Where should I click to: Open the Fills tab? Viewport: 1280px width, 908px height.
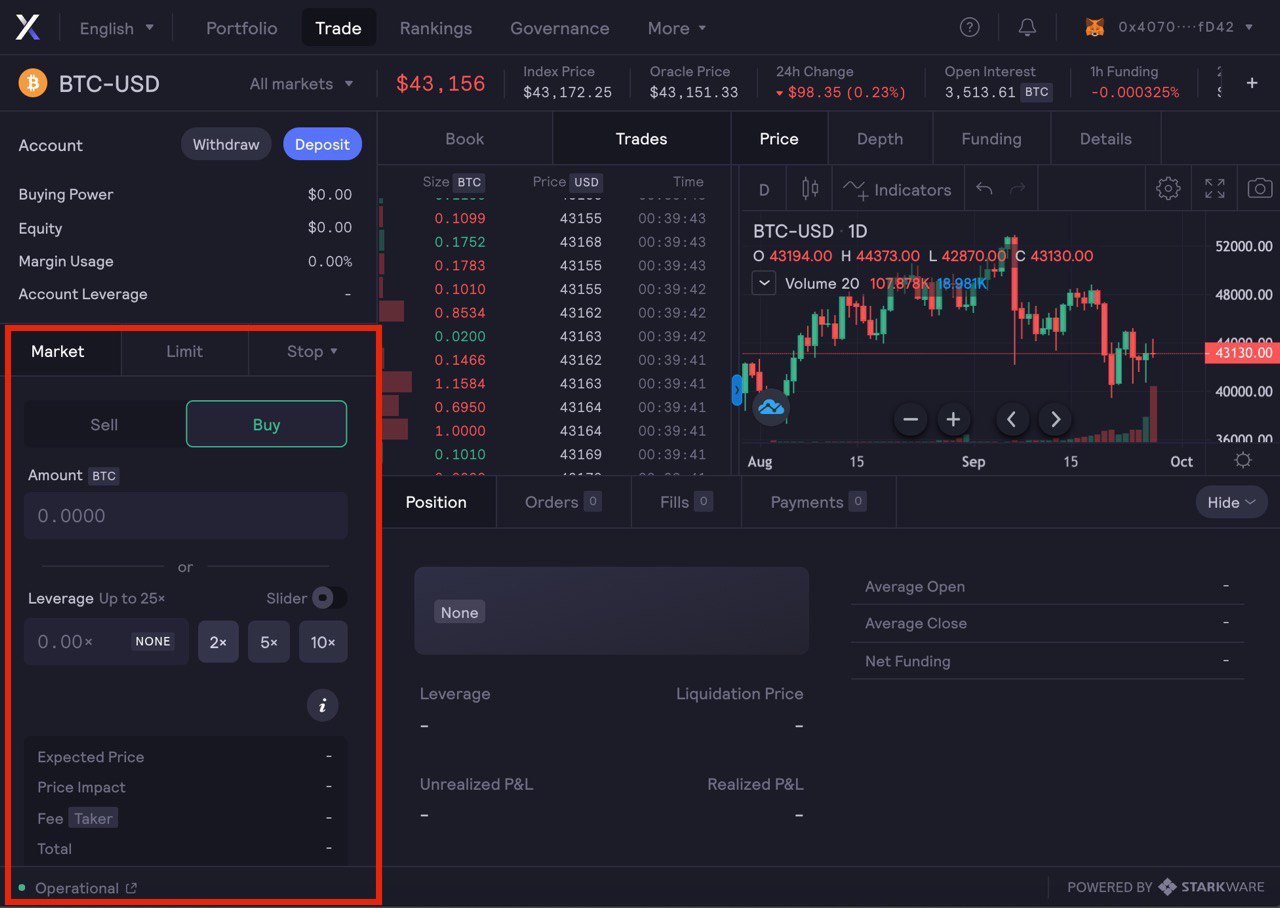[686, 502]
